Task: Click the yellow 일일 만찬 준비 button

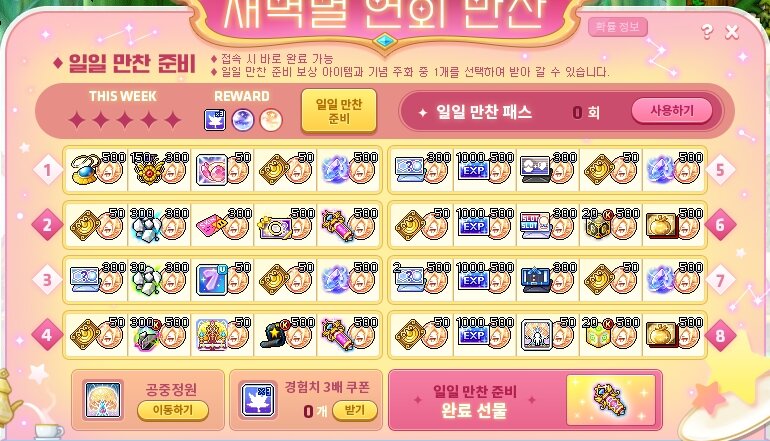Action: pos(339,111)
